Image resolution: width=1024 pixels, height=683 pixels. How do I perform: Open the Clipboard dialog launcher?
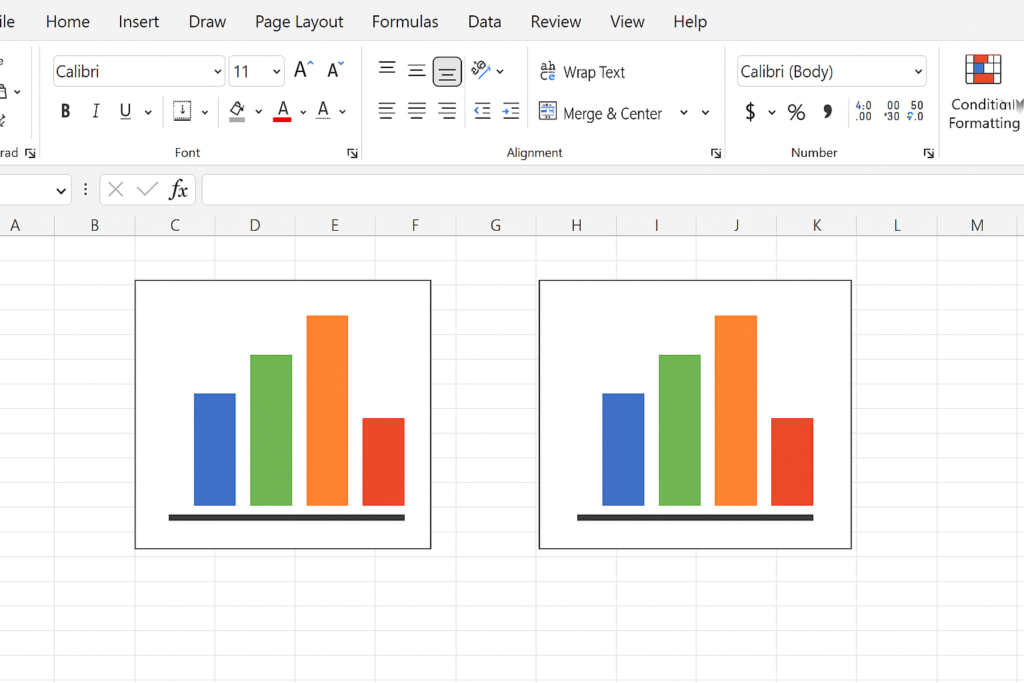[x=30, y=153]
